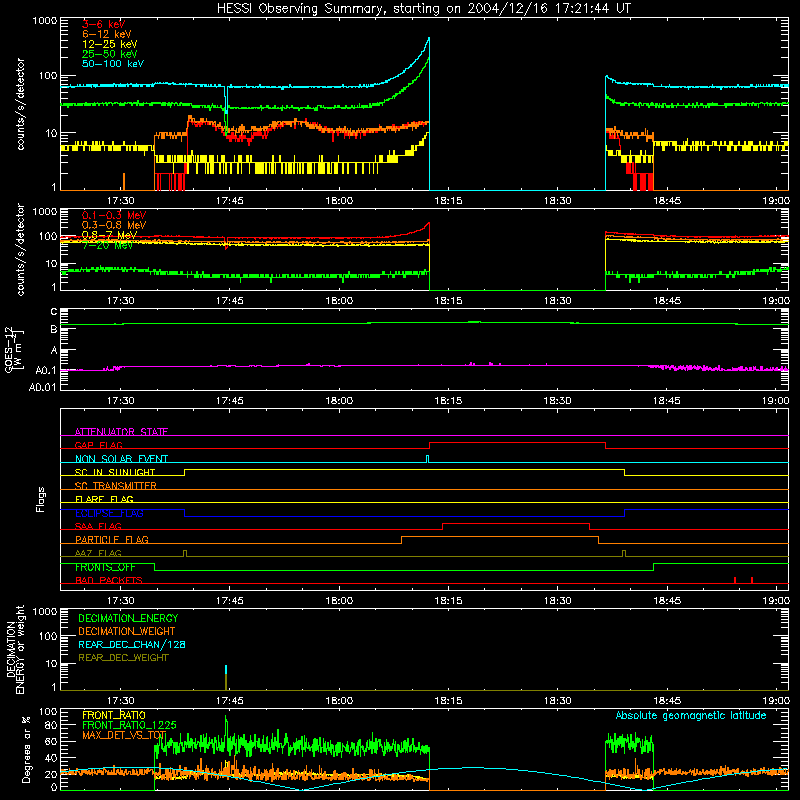
Task: Click the Absolute geomagnetic latitude label
Action: click(691, 715)
